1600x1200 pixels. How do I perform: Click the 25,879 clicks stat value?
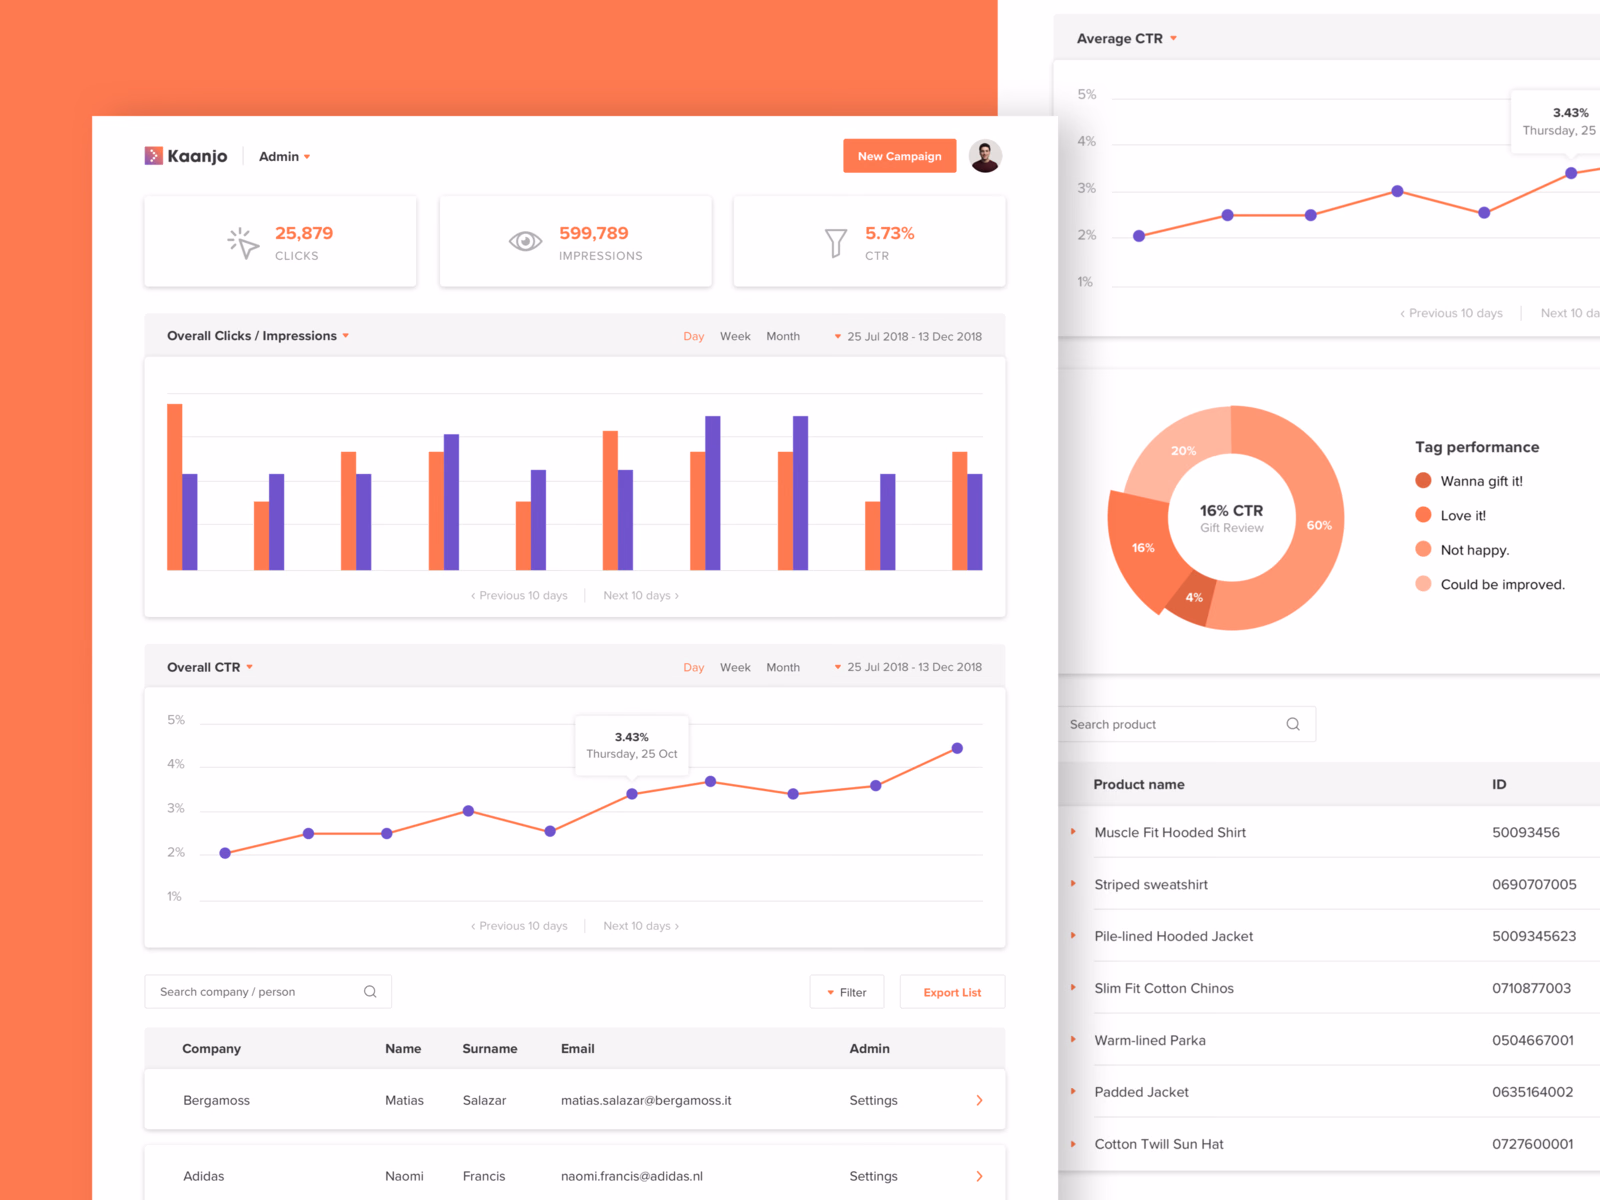(x=304, y=233)
